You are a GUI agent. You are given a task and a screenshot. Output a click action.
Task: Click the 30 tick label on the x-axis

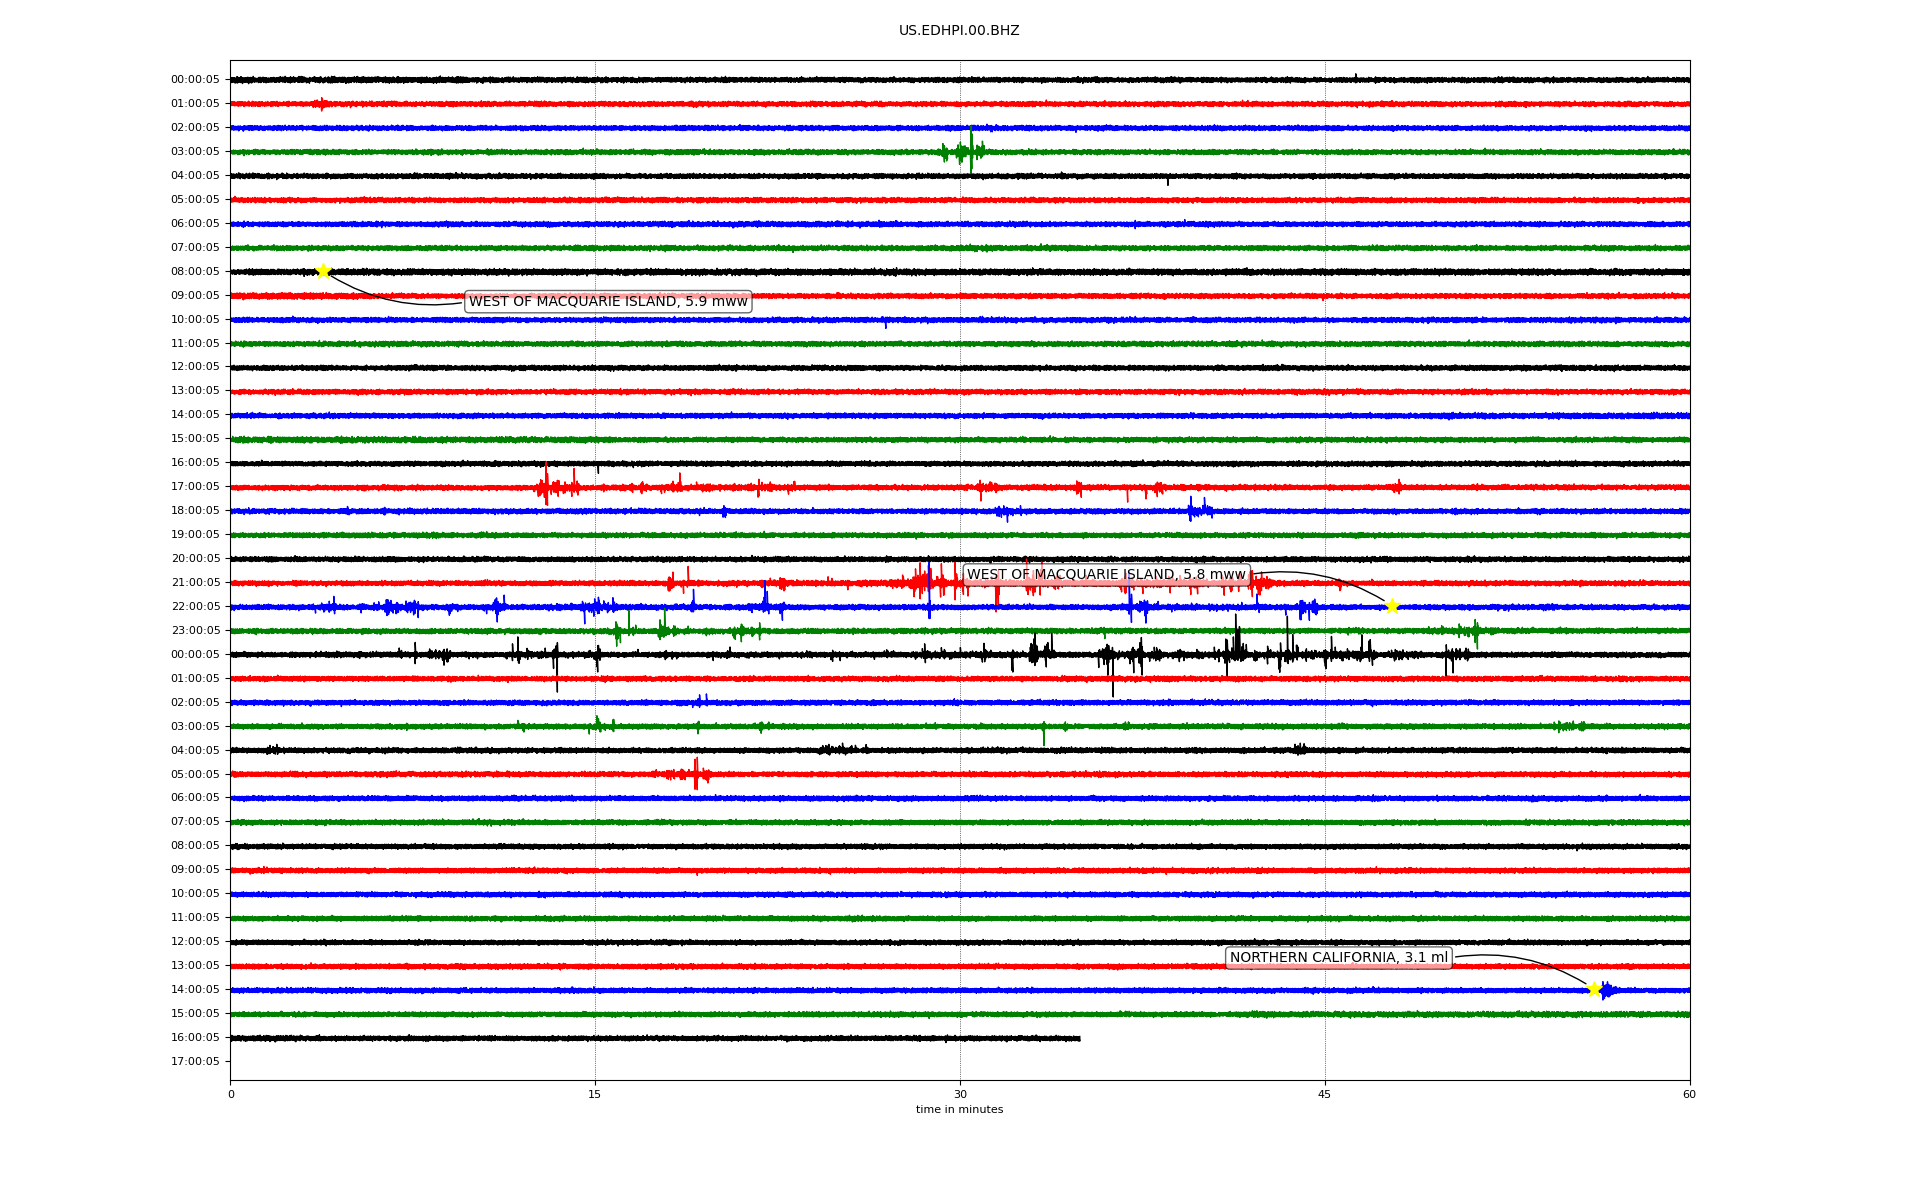(960, 1094)
